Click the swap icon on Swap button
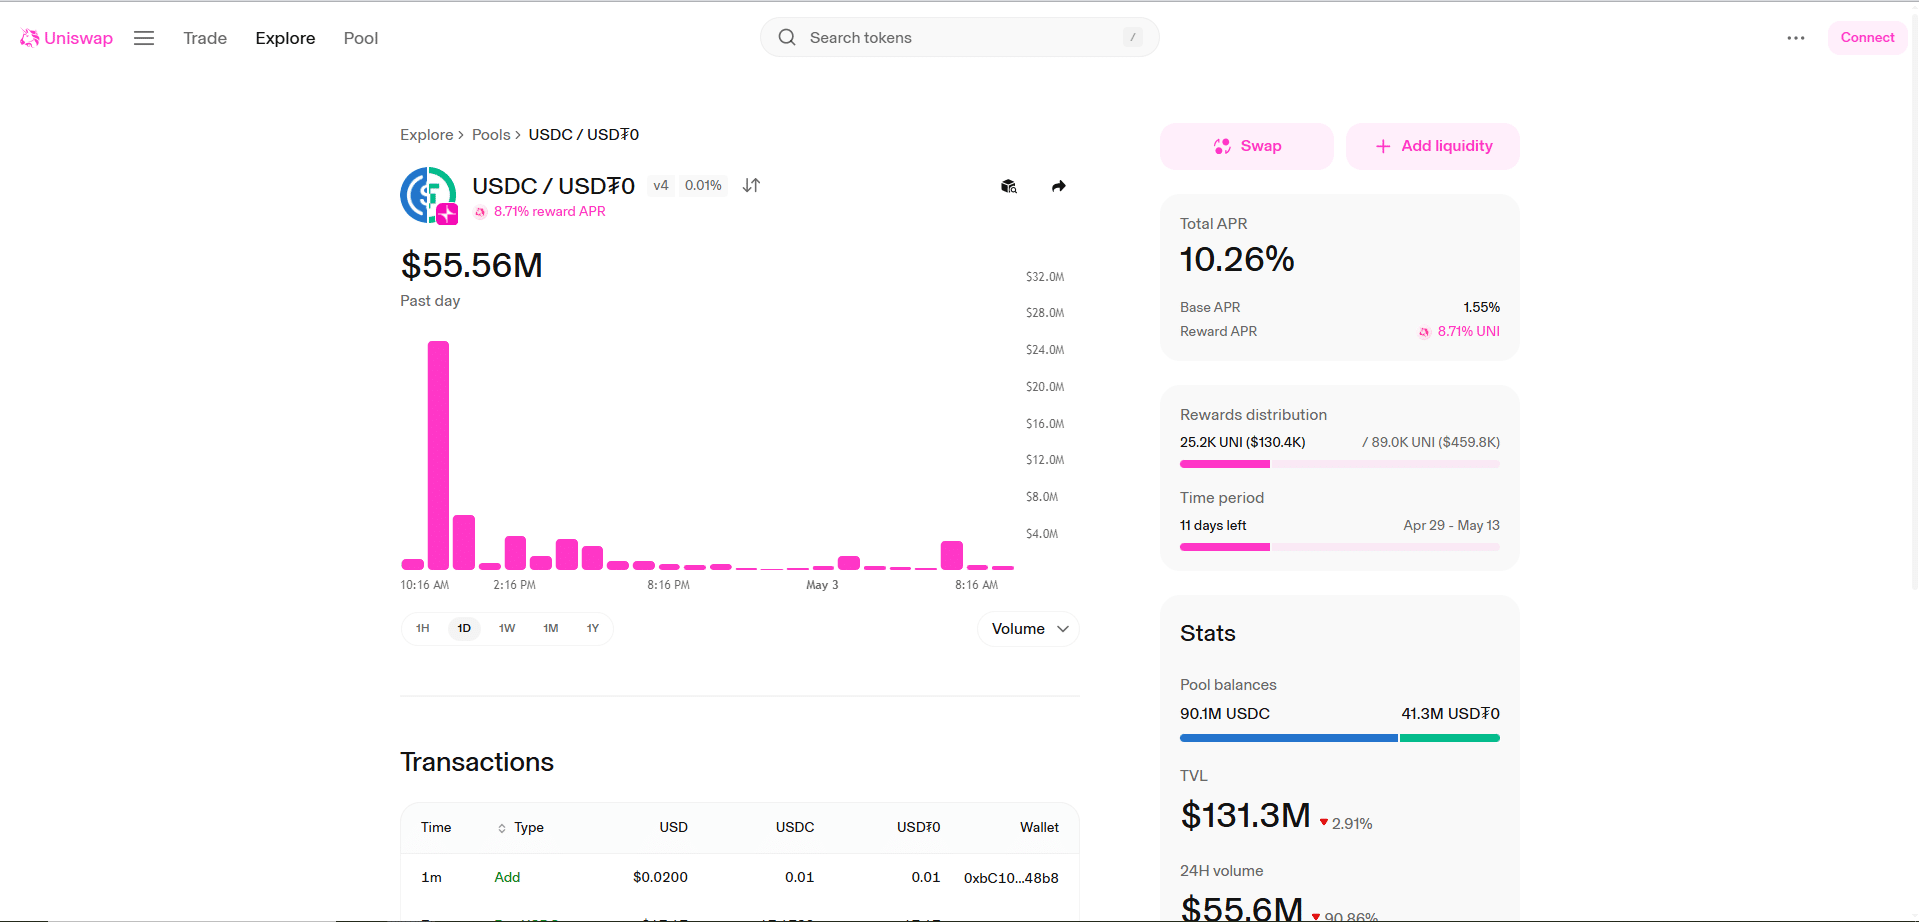The width and height of the screenshot is (1919, 922). tap(1222, 146)
